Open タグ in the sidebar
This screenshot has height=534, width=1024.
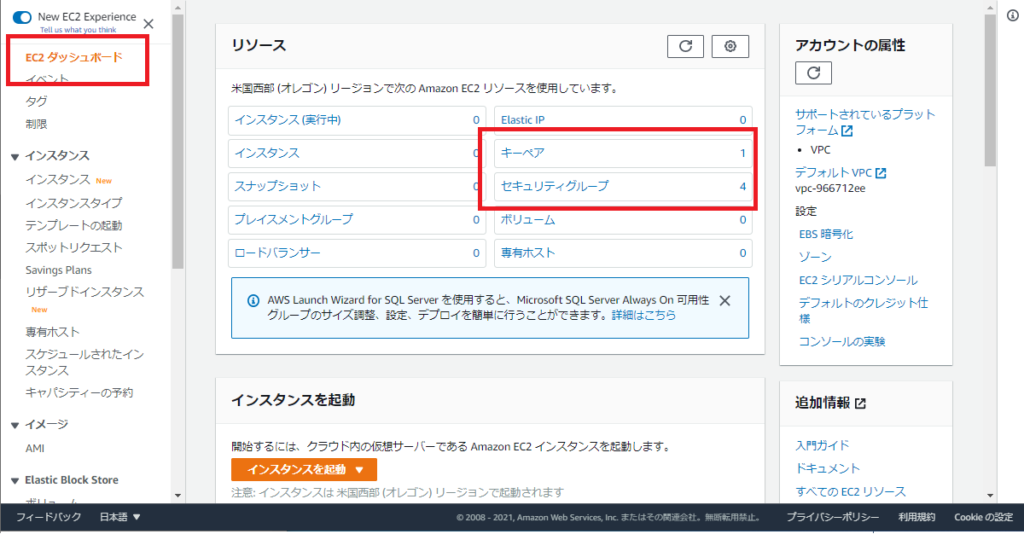pos(36,101)
